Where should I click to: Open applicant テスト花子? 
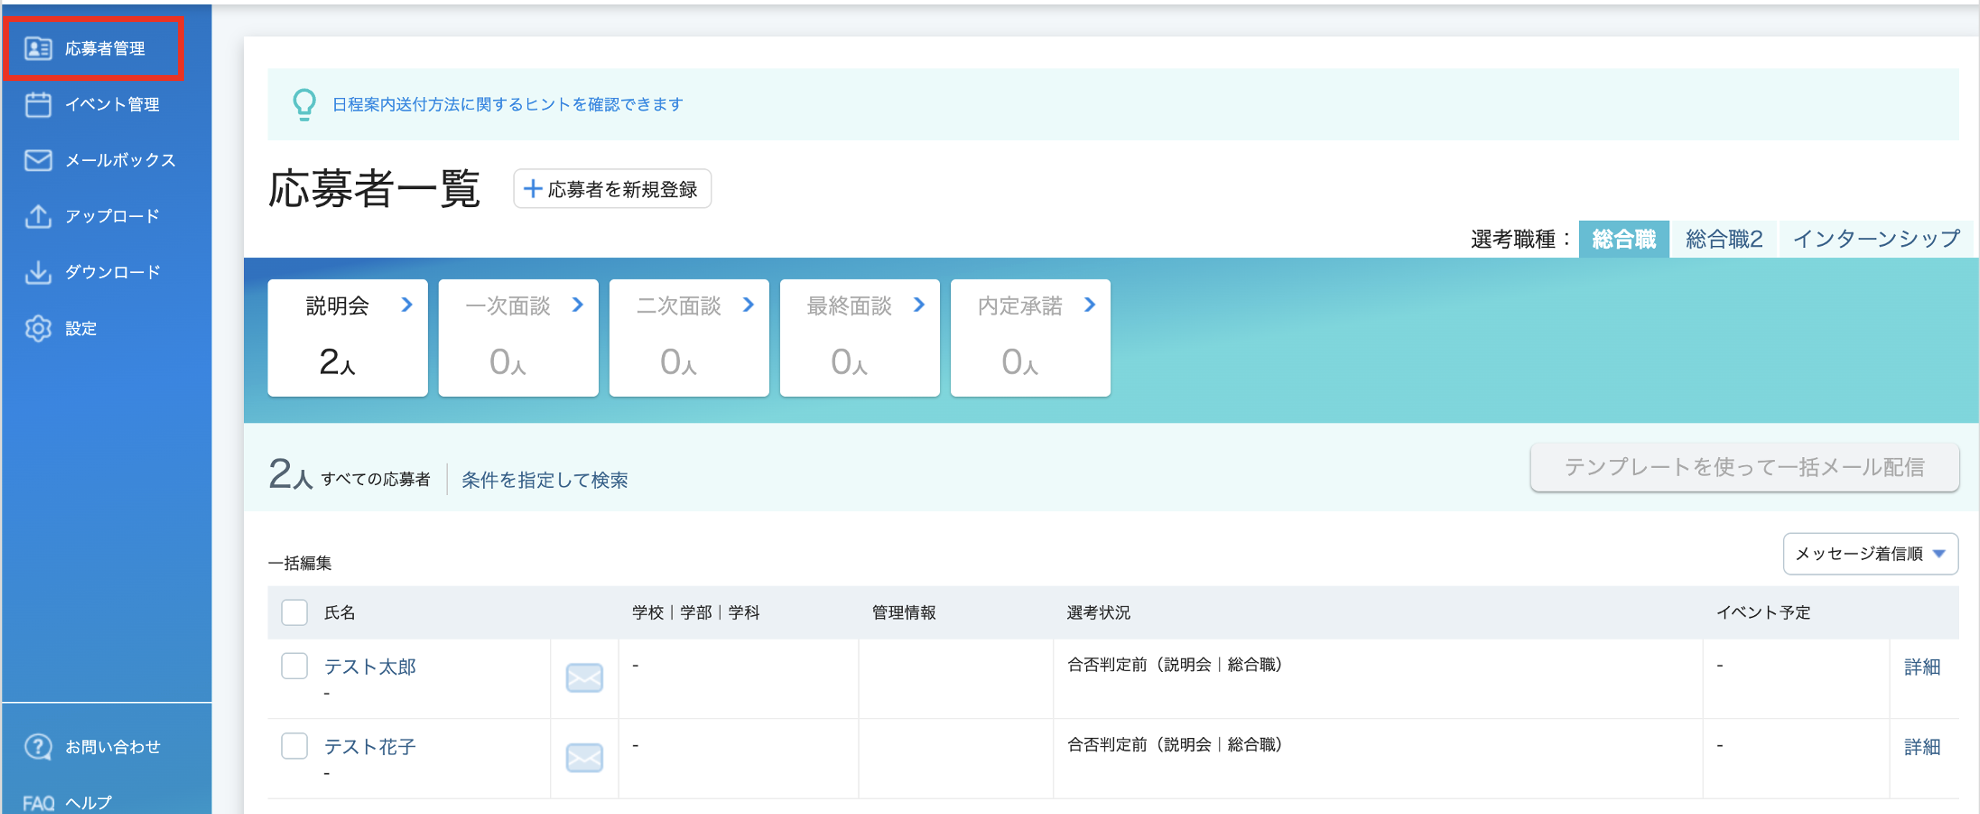pyautogui.click(x=370, y=747)
